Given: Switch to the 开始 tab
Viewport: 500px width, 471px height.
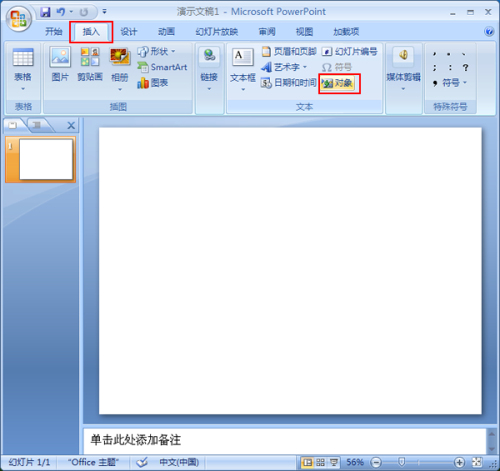Looking at the screenshot, I should (54, 32).
